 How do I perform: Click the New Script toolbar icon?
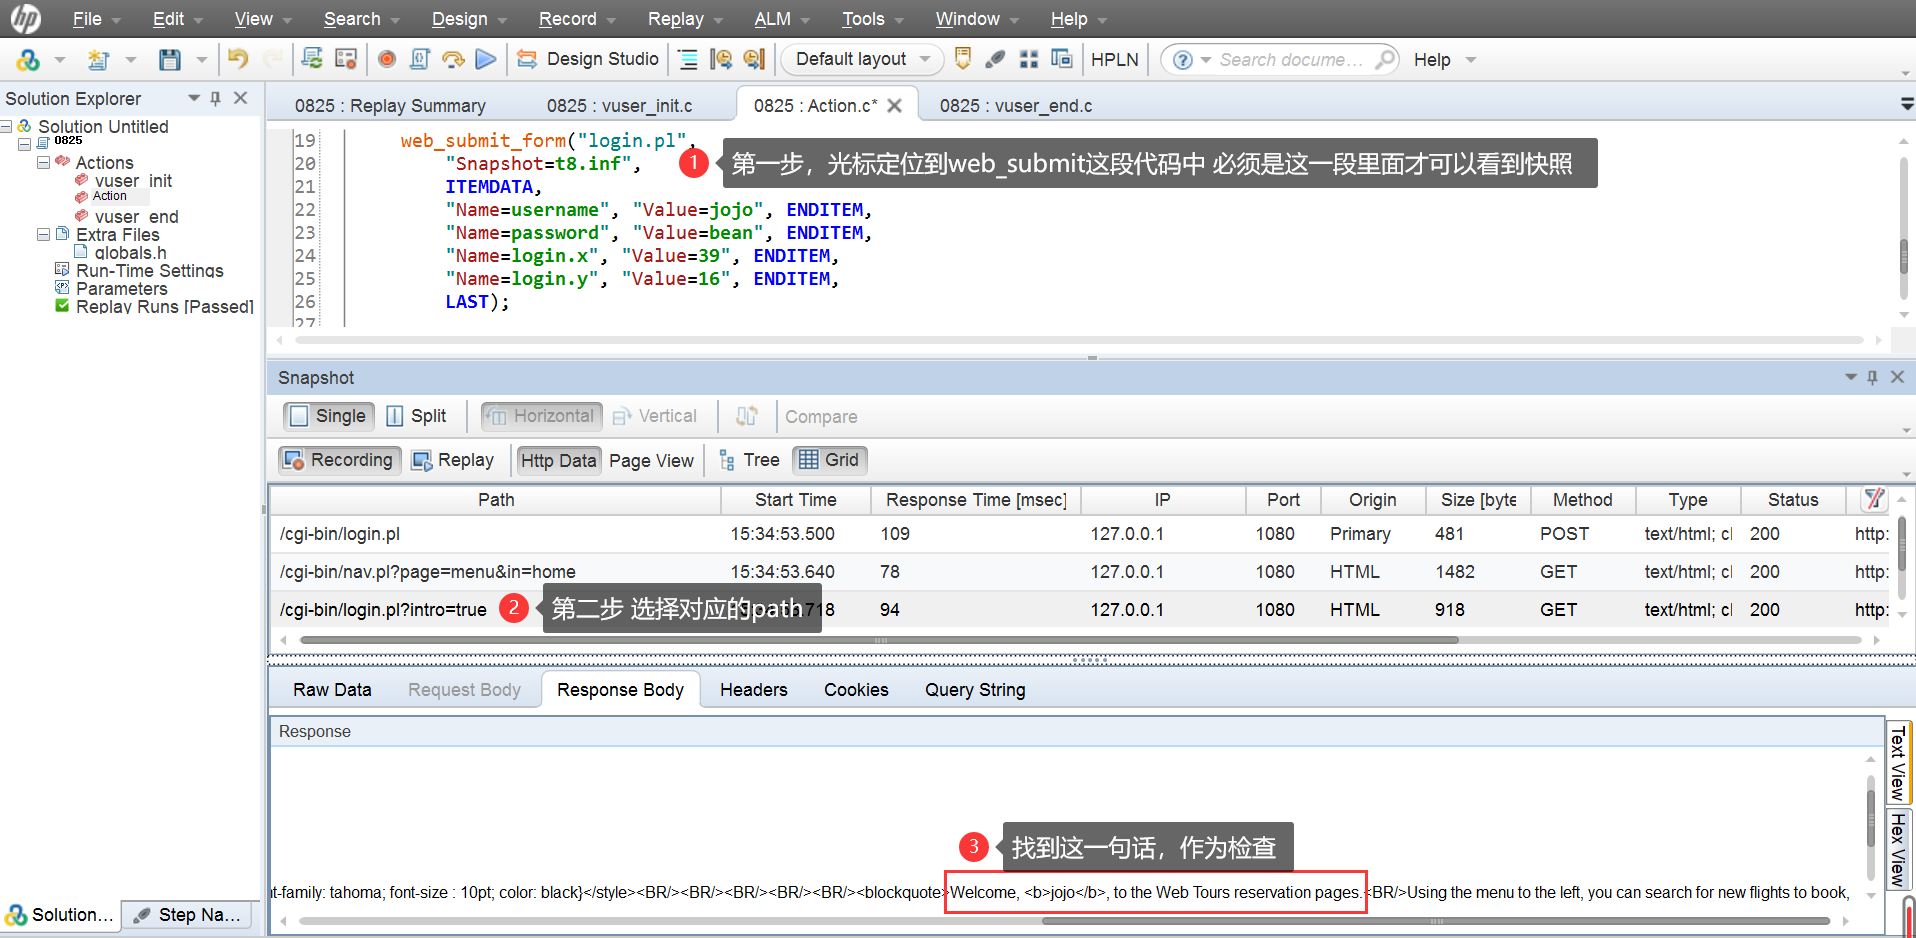[x=98, y=60]
